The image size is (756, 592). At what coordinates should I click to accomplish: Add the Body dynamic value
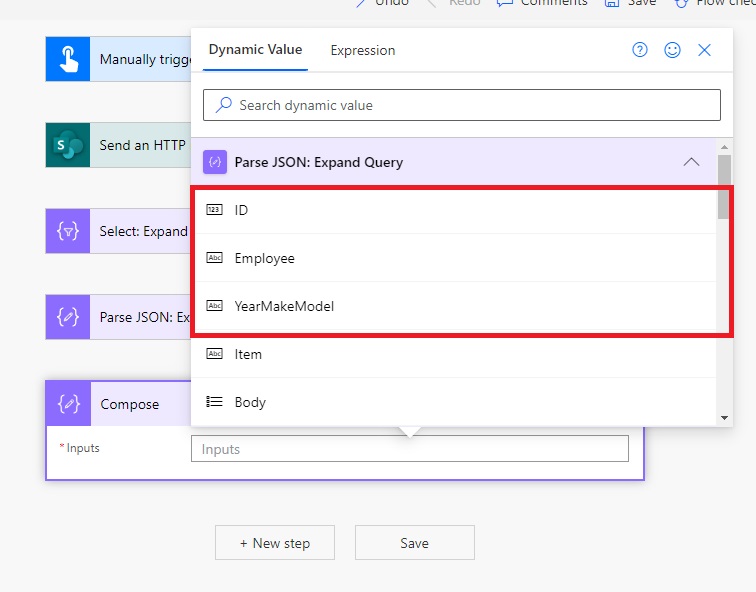pos(250,402)
